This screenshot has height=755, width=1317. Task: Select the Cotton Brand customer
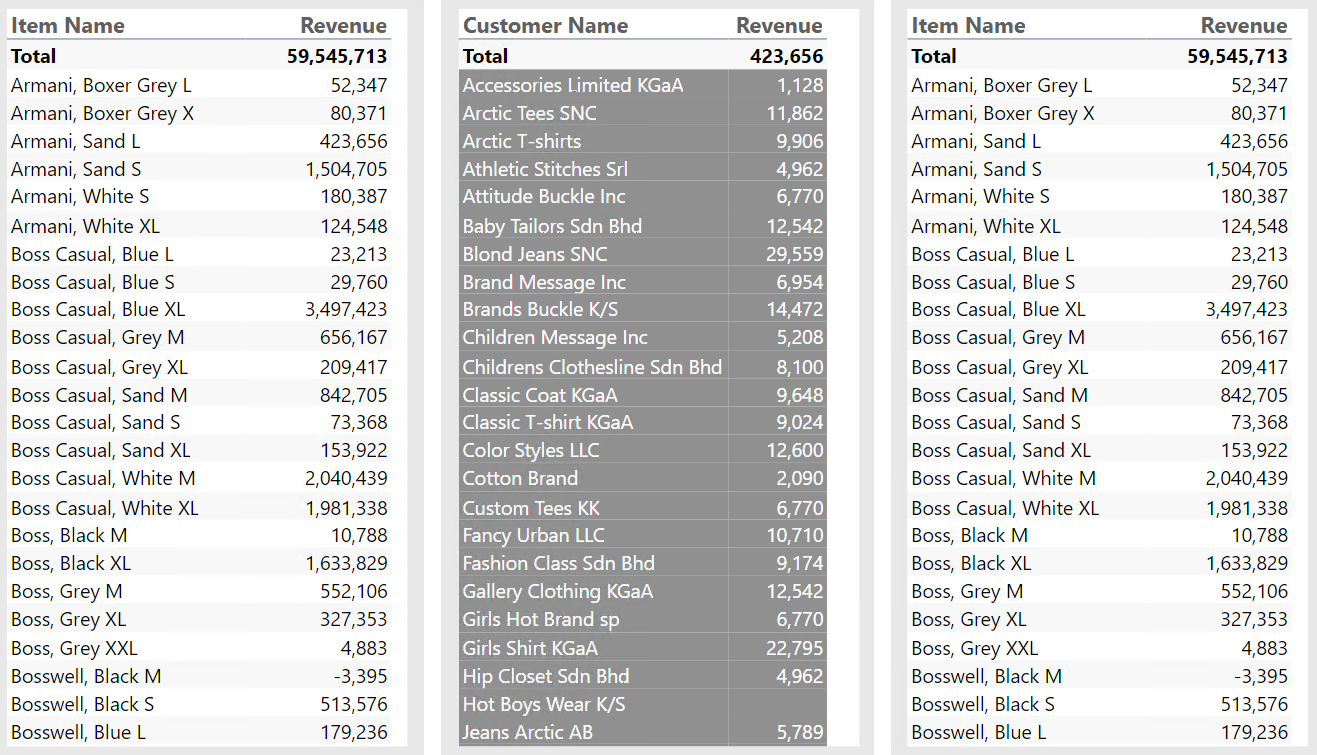point(520,478)
